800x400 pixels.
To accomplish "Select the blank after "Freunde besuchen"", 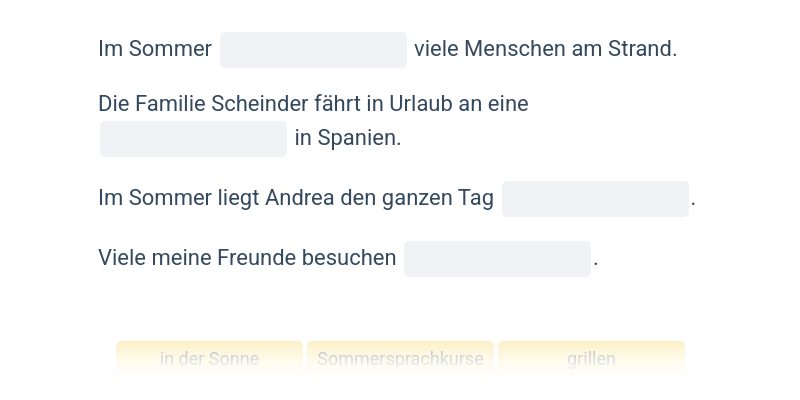I will pyautogui.click(x=497, y=259).
